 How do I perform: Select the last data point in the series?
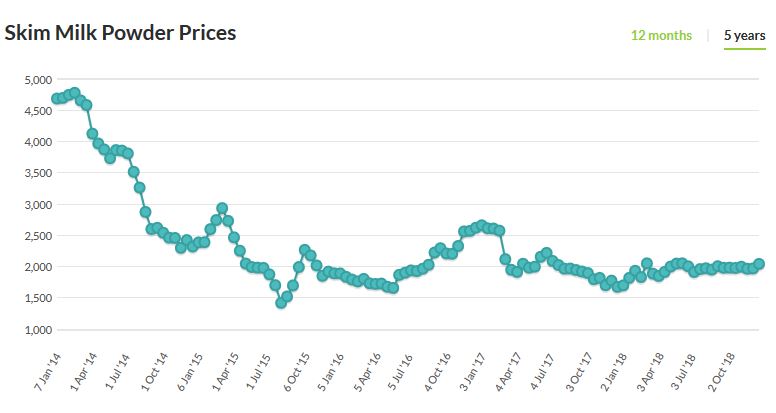pyautogui.click(x=759, y=264)
